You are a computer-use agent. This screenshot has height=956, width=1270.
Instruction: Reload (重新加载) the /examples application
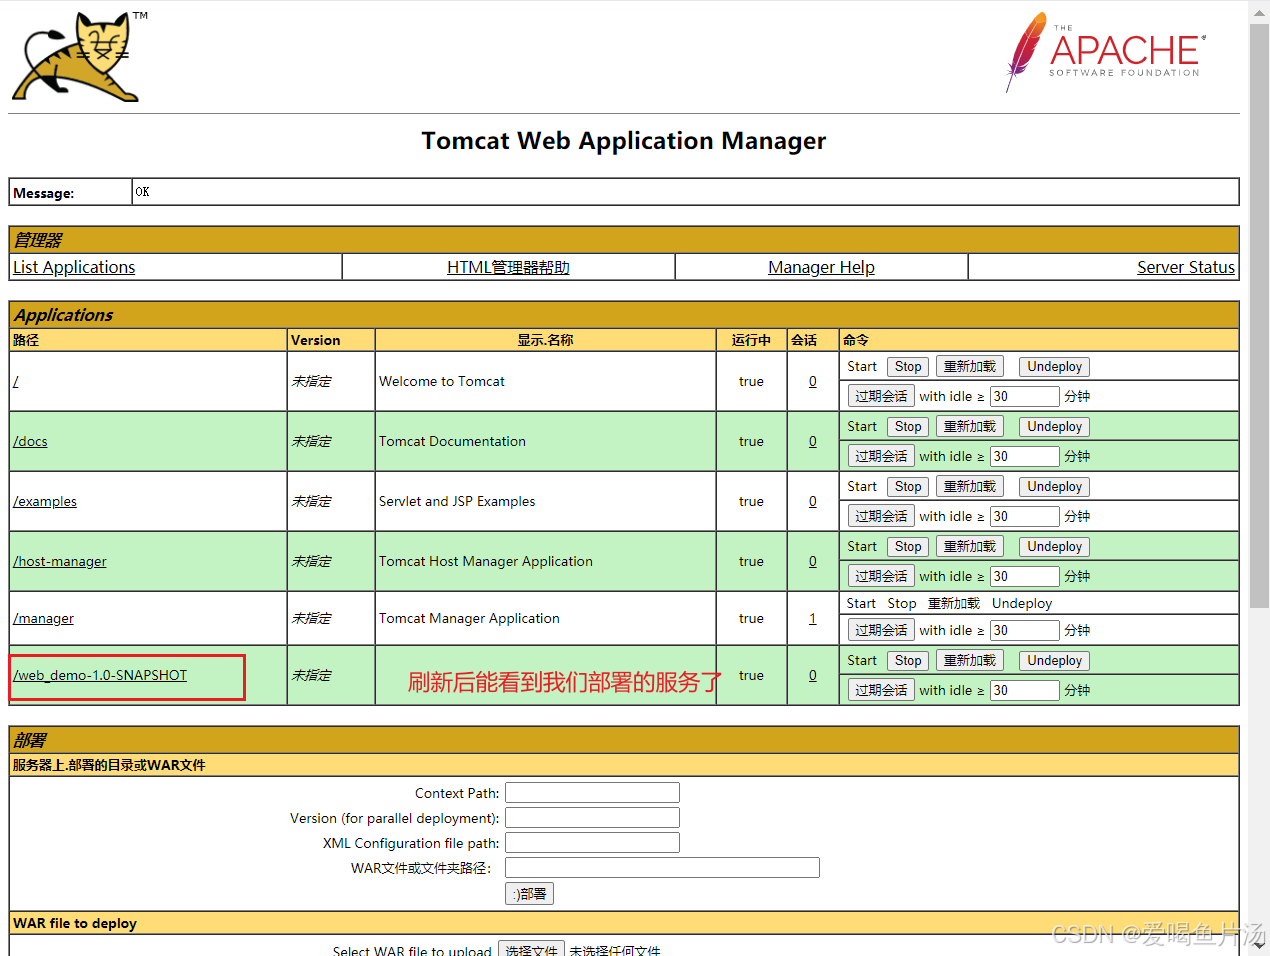point(970,487)
